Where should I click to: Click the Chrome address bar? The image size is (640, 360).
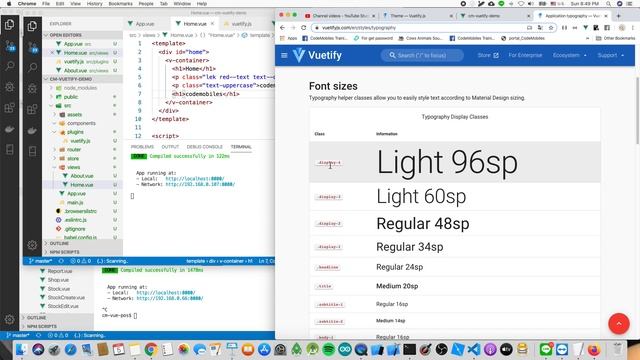pyautogui.click(x=420, y=28)
